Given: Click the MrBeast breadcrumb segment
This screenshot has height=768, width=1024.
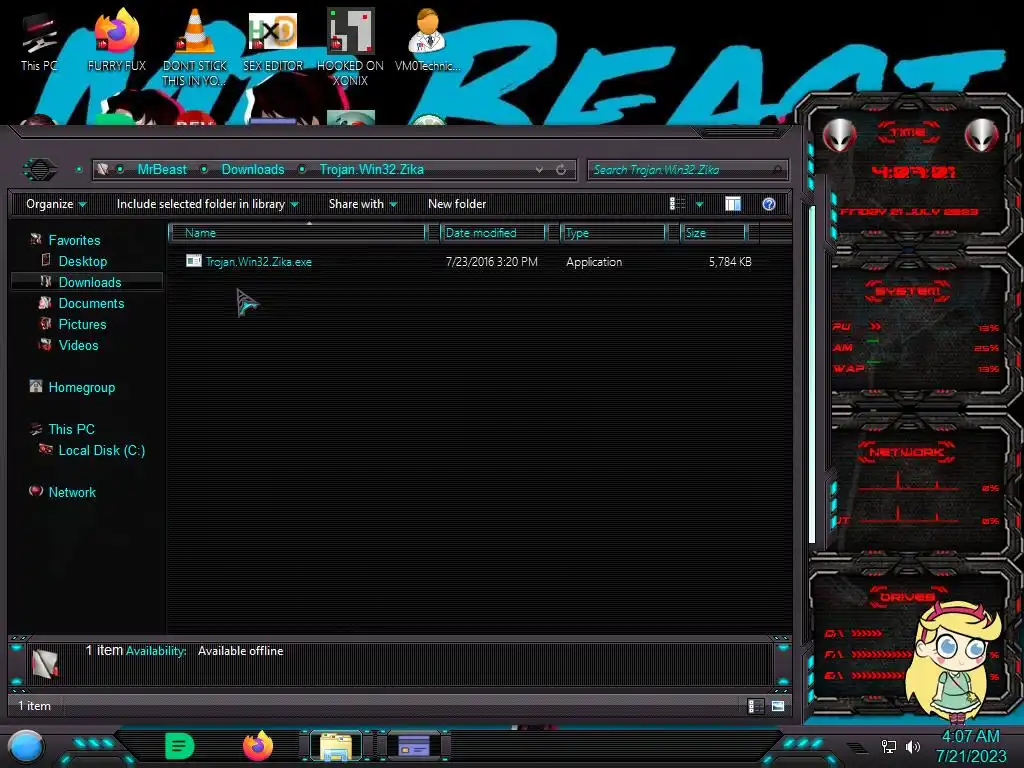Looking at the screenshot, I should 162,170.
